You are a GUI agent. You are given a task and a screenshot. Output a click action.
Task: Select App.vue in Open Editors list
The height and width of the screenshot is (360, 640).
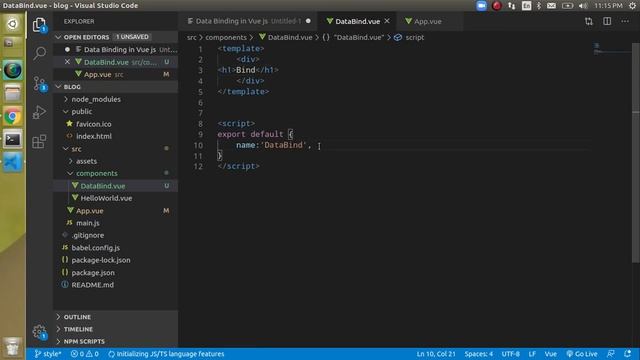point(116,74)
